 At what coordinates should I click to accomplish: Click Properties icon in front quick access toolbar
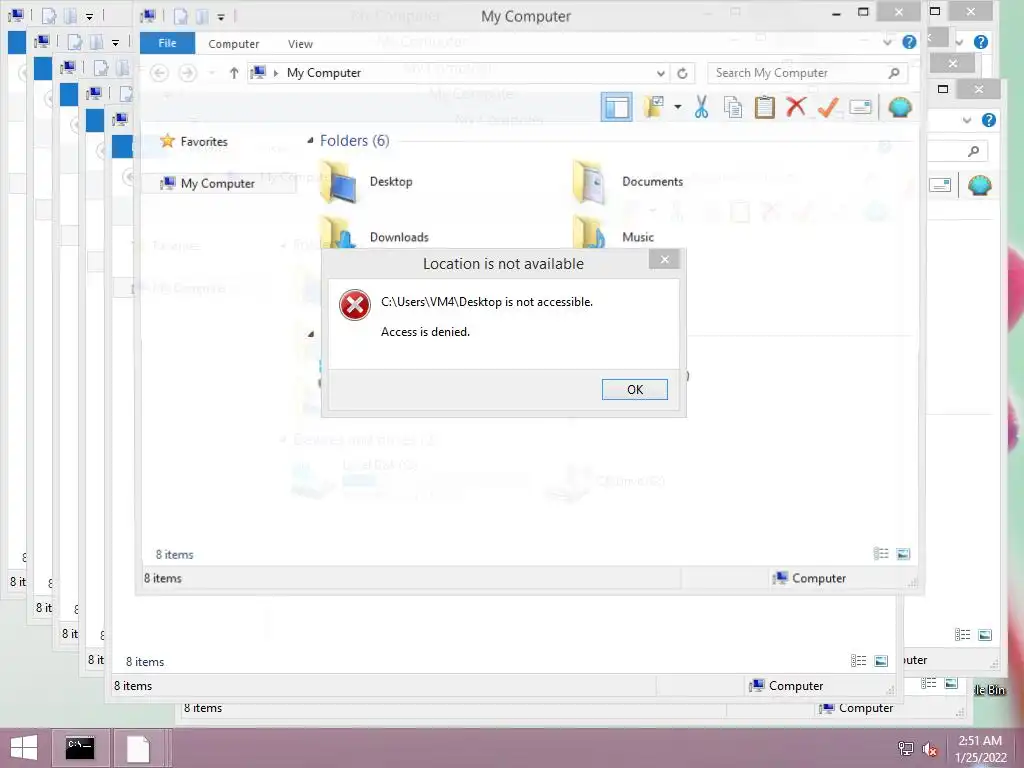pyautogui.click(x=181, y=16)
